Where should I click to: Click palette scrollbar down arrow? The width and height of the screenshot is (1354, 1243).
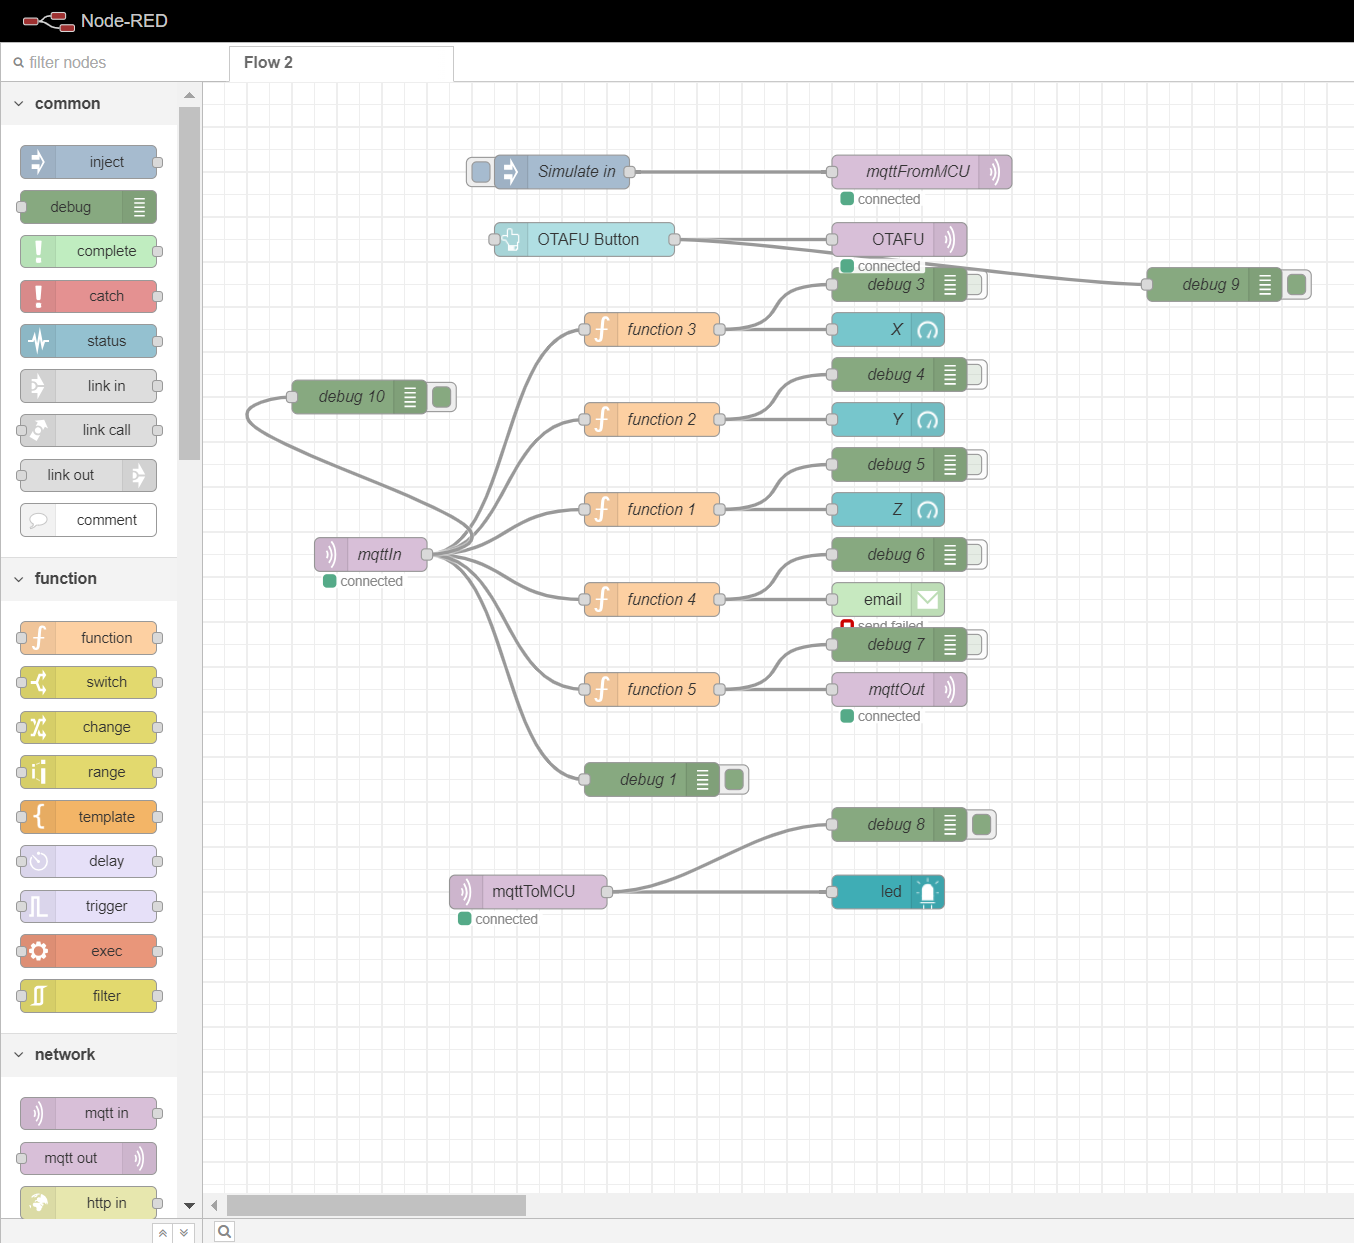189,1206
